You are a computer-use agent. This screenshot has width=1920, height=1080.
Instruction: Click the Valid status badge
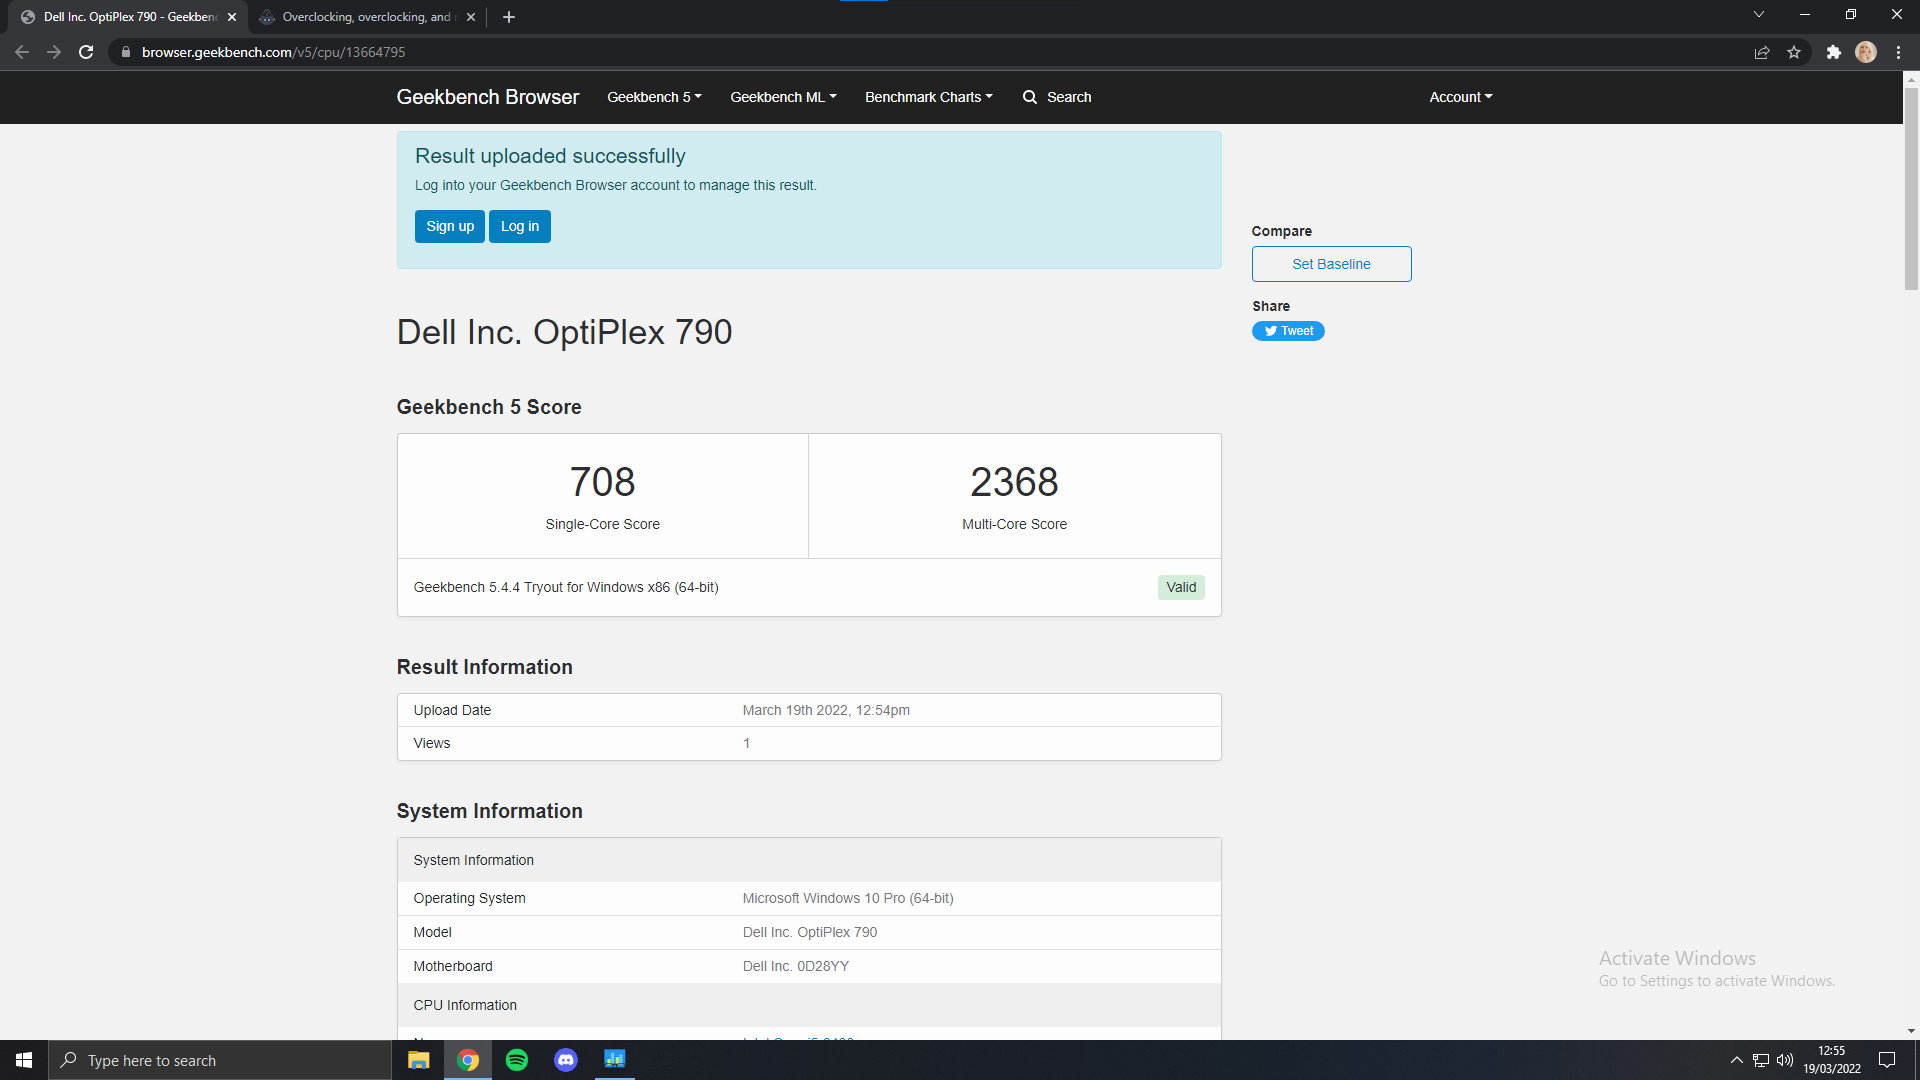tap(1181, 587)
